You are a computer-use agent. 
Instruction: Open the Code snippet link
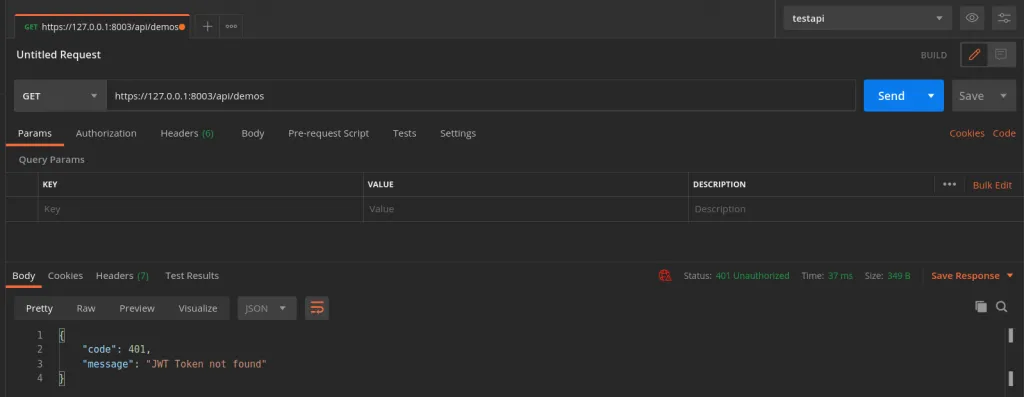pos(1004,133)
